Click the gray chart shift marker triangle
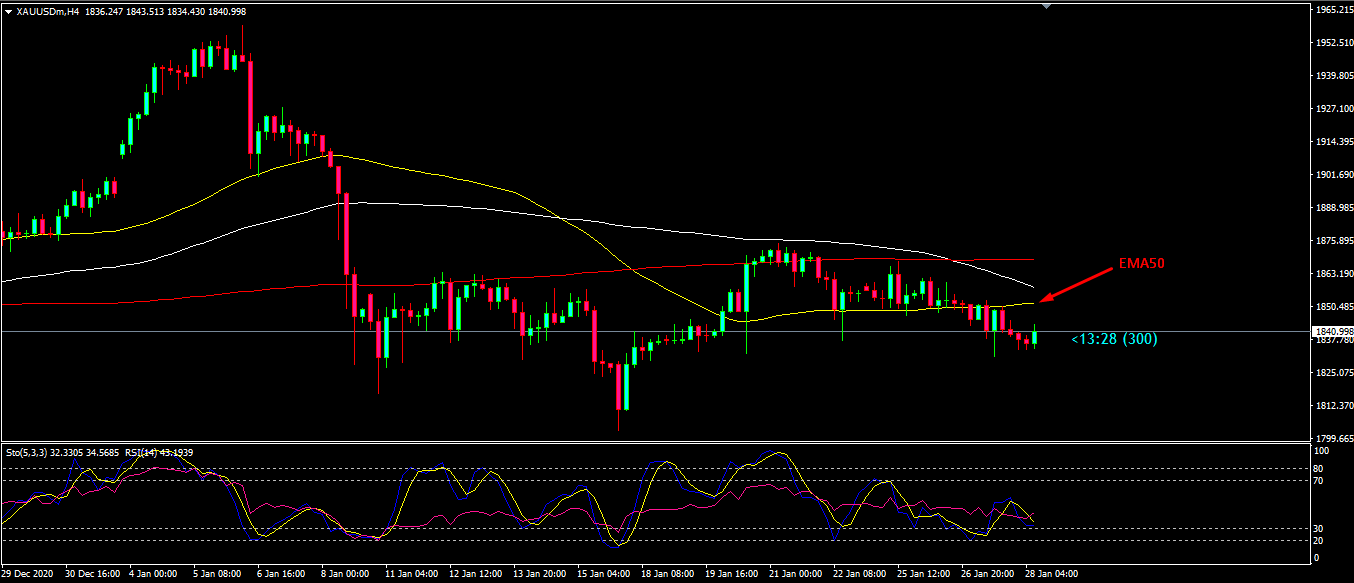This screenshot has height=583, width=1354. point(1046,6)
